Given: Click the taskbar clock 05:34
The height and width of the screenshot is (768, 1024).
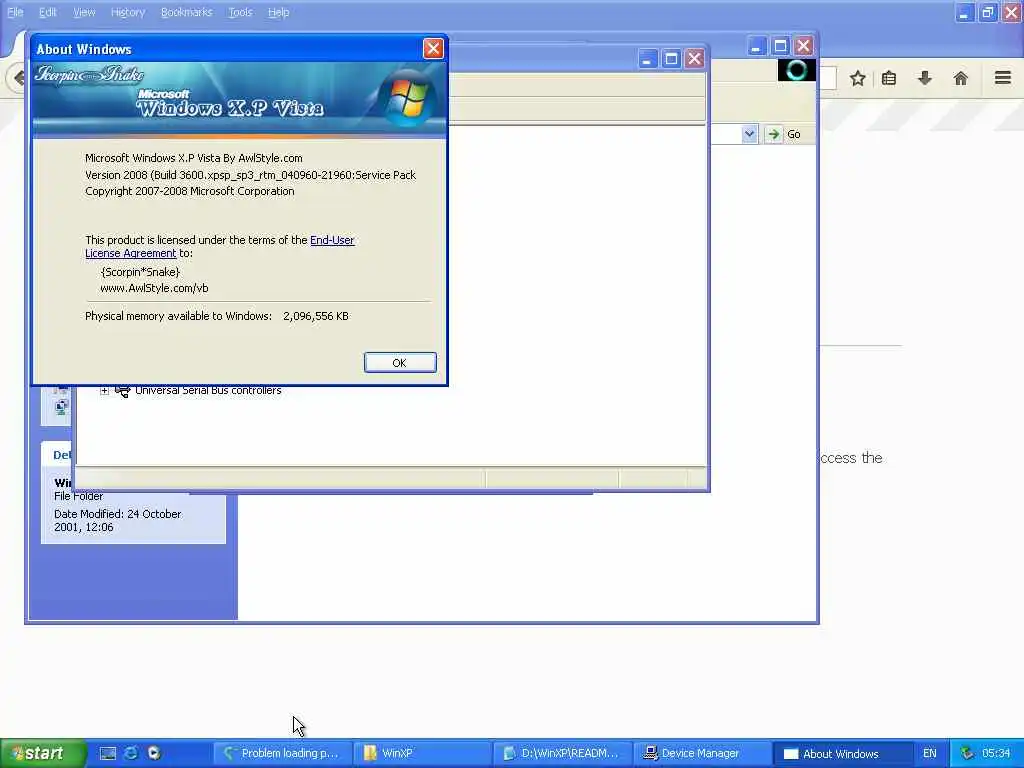Looking at the screenshot, I should click(996, 753).
